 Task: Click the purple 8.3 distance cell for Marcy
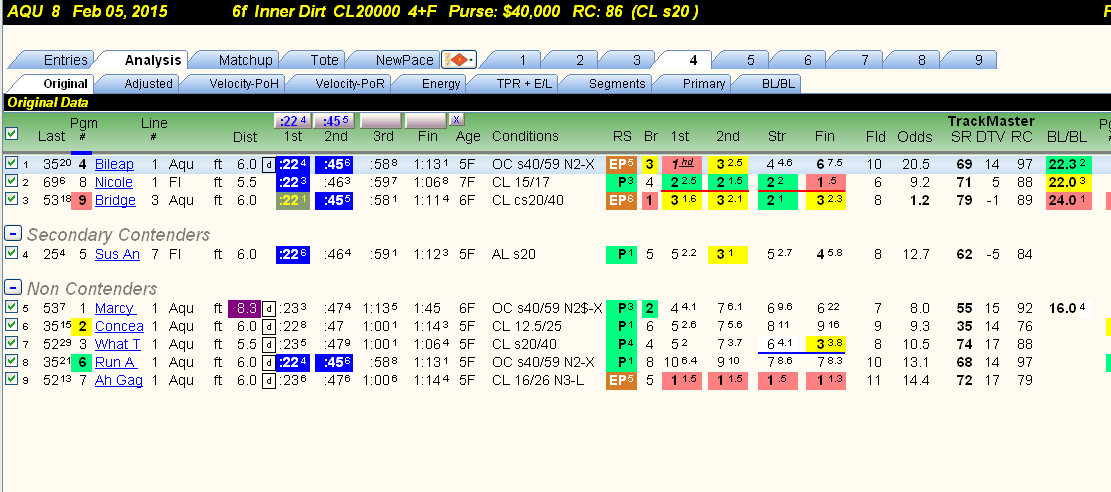pyautogui.click(x=244, y=308)
